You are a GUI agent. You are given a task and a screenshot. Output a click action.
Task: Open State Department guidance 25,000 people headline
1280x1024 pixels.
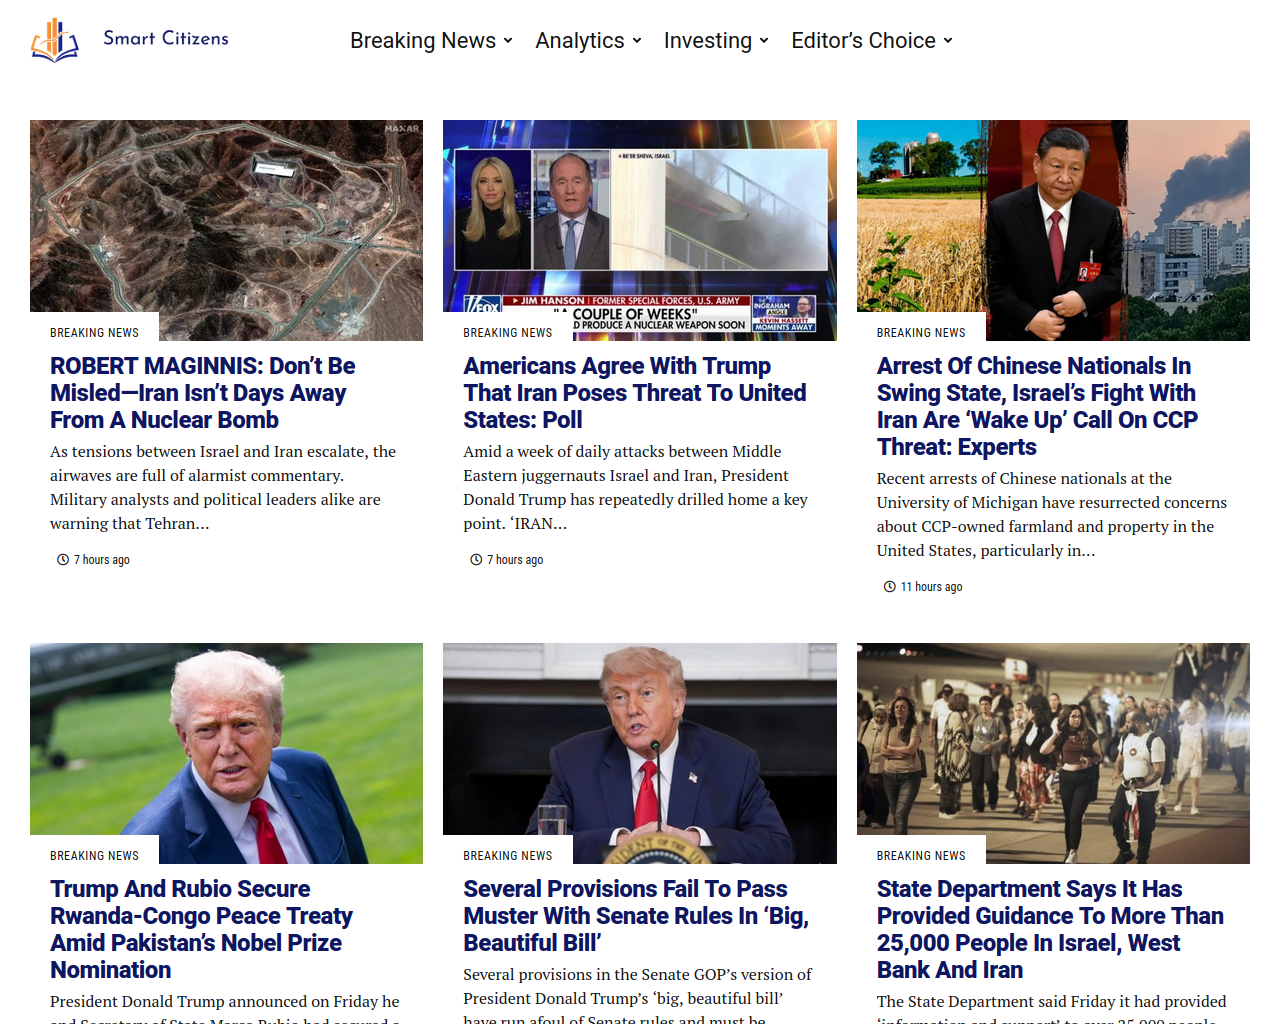[1050, 929]
